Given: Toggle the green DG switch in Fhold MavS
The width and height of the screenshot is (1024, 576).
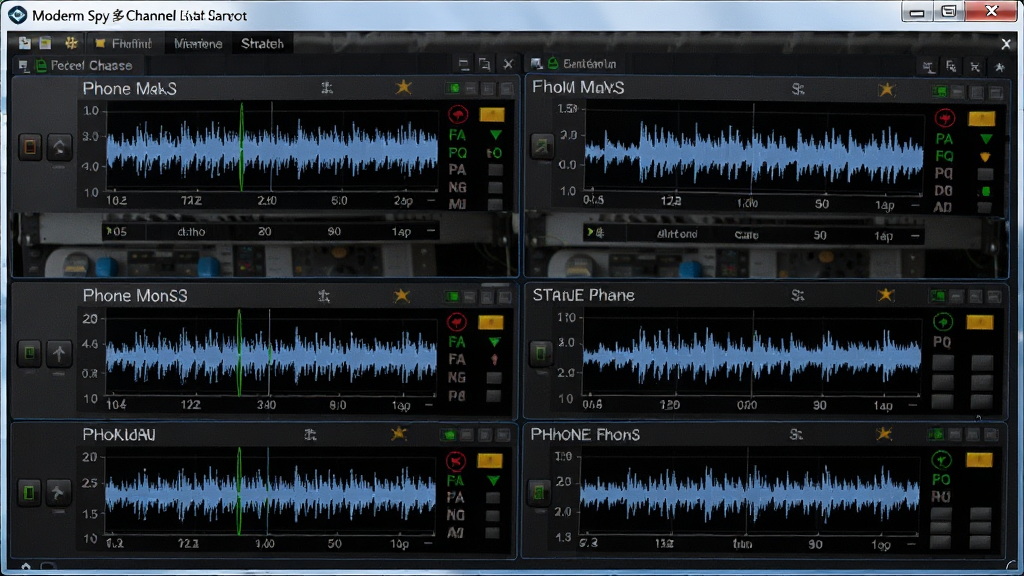Looking at the screenshot, I should click(985, 191).
